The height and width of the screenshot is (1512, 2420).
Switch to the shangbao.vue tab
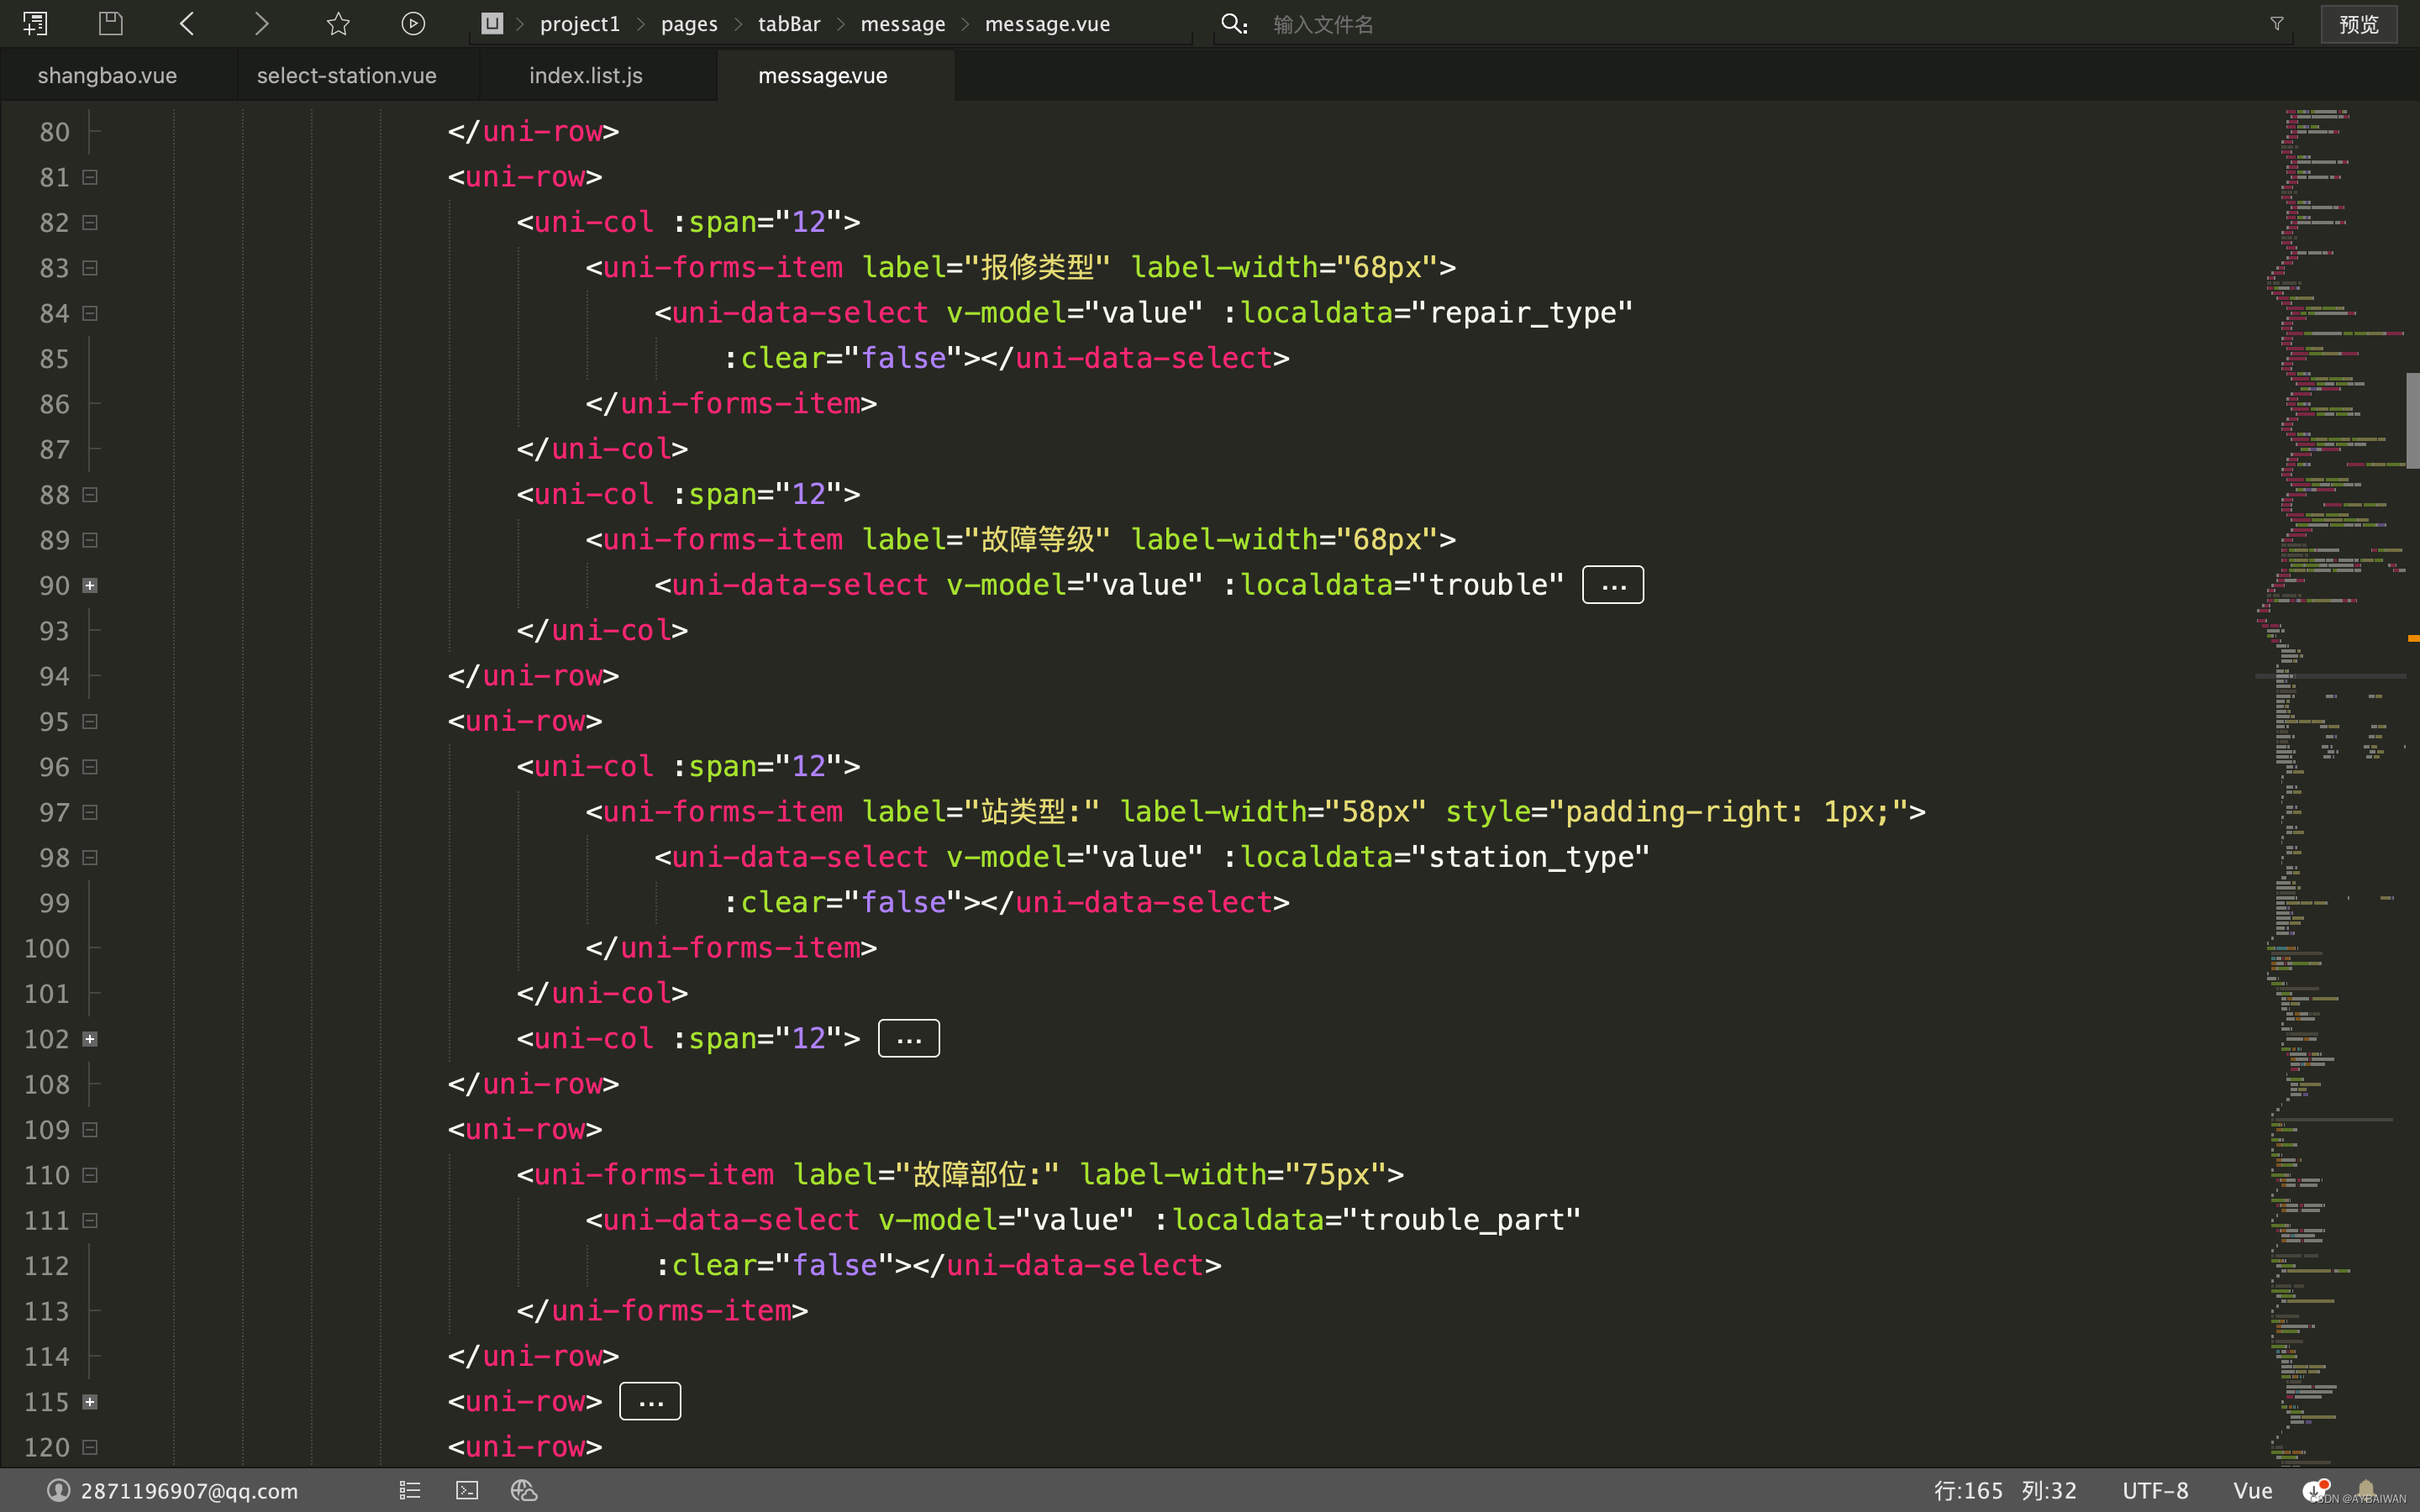coord(107,76)
